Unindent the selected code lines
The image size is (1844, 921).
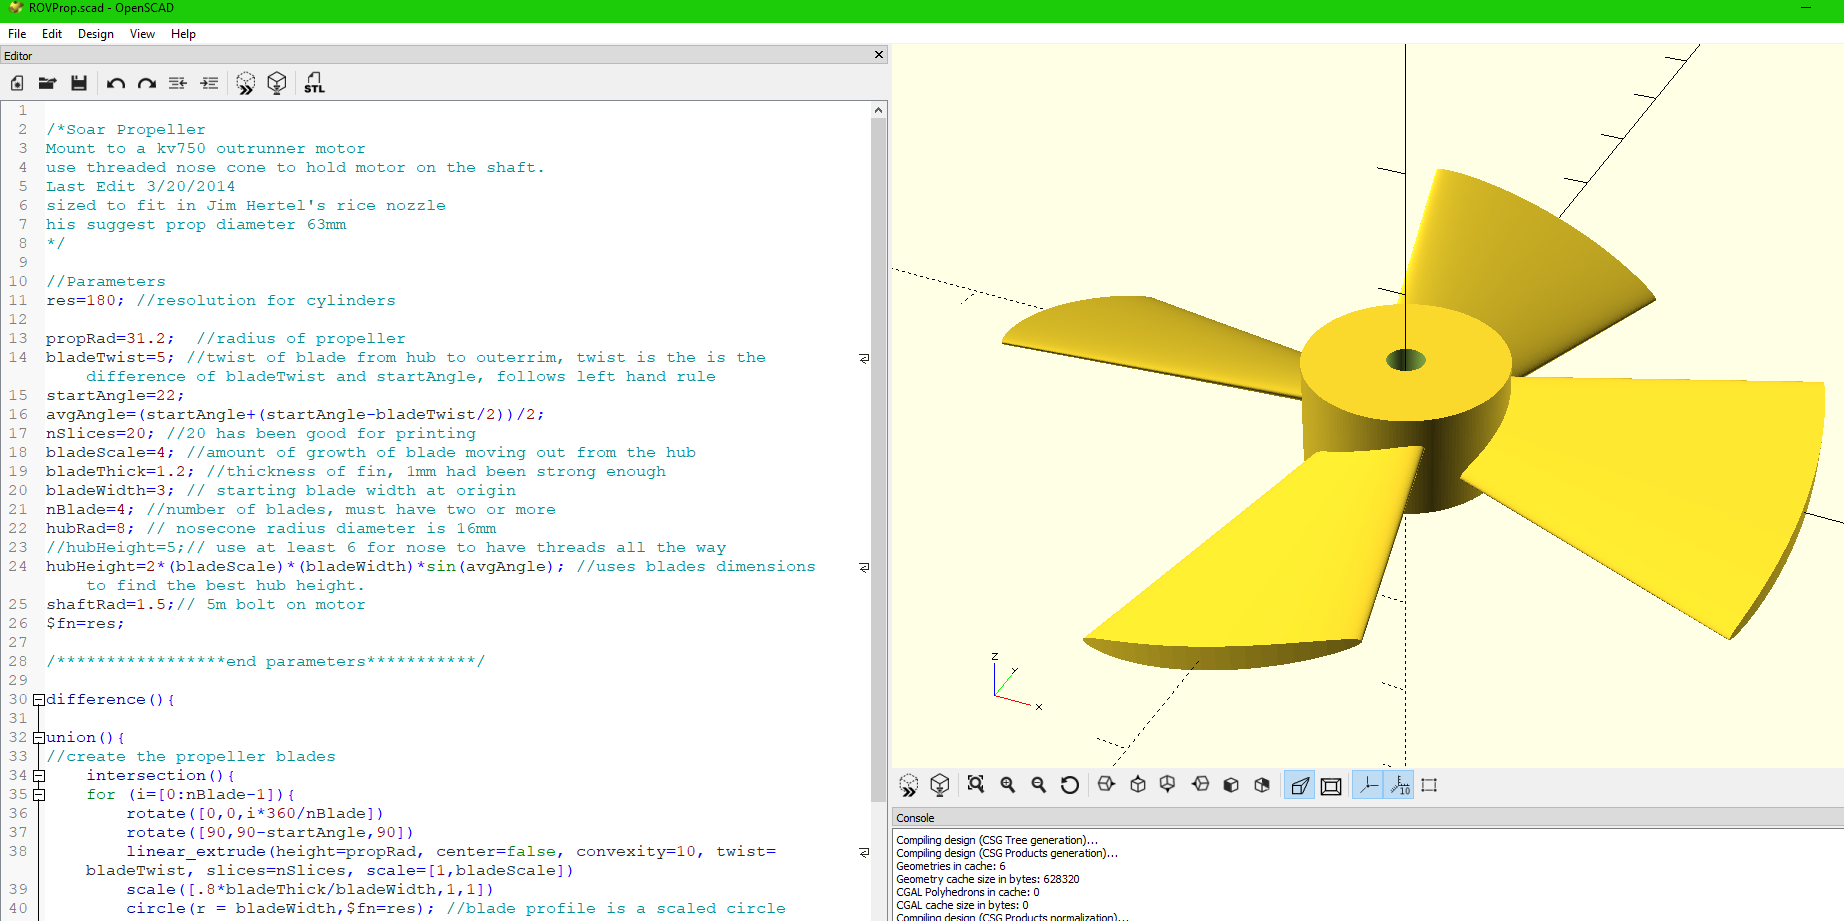coord(178,83)
